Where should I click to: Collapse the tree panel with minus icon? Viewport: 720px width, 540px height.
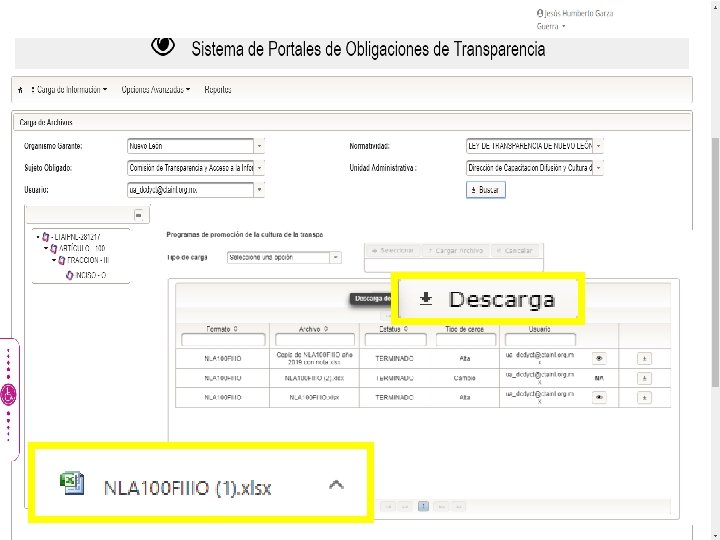(139, 215)
